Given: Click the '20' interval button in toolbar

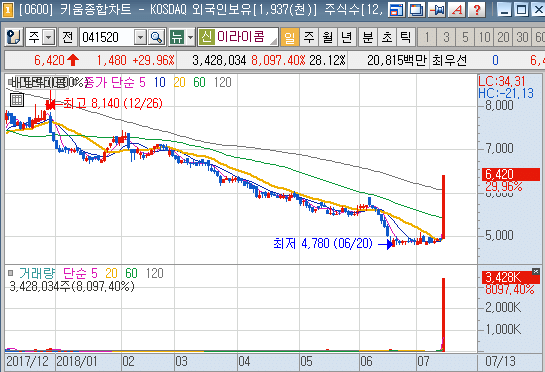Looking at the screenshot, I should (503, 37).
